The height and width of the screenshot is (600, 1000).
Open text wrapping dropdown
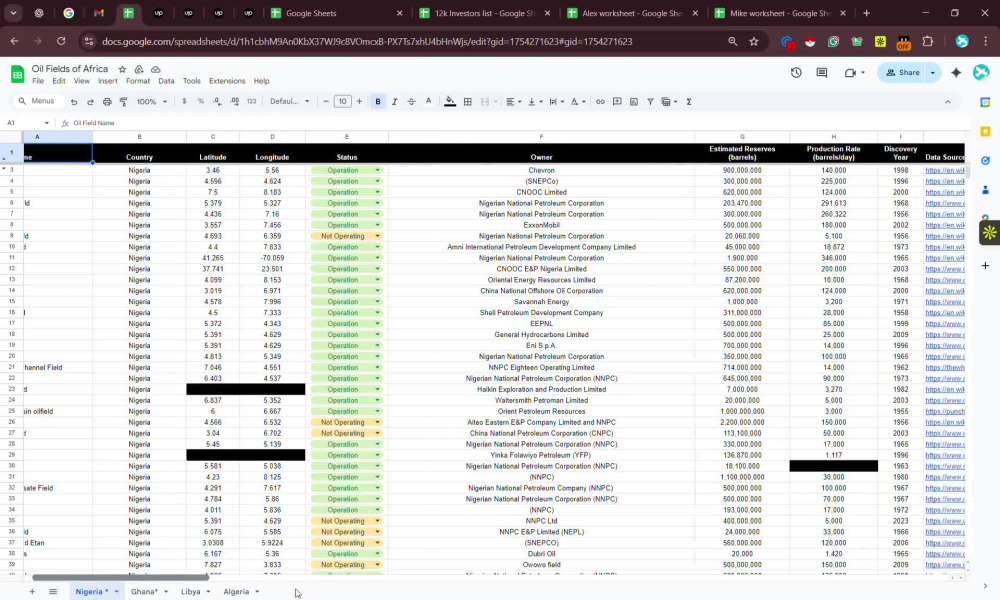[x=556, y=101]
